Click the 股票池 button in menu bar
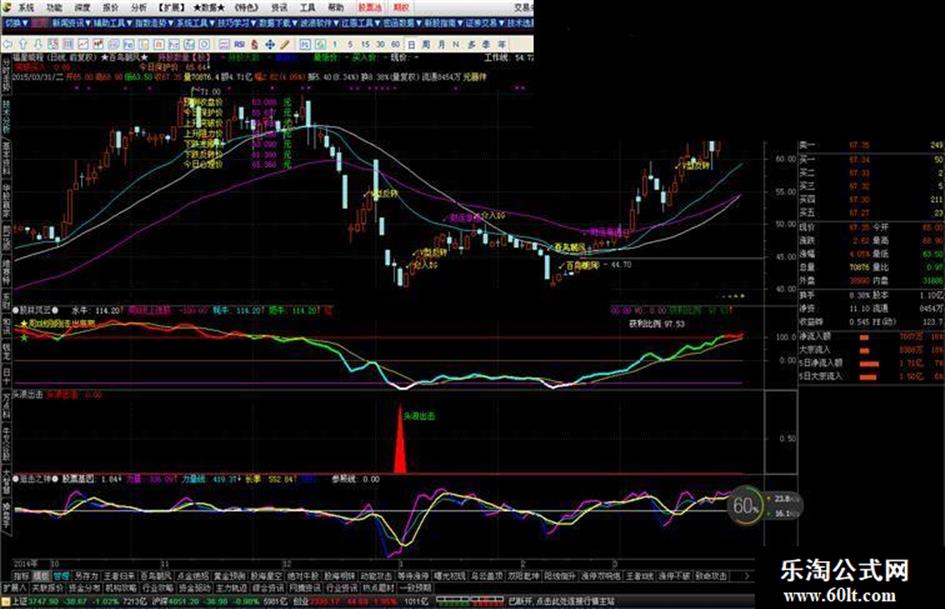The width and height of the screenshot is (945, 609). click(x=371, y=8)
